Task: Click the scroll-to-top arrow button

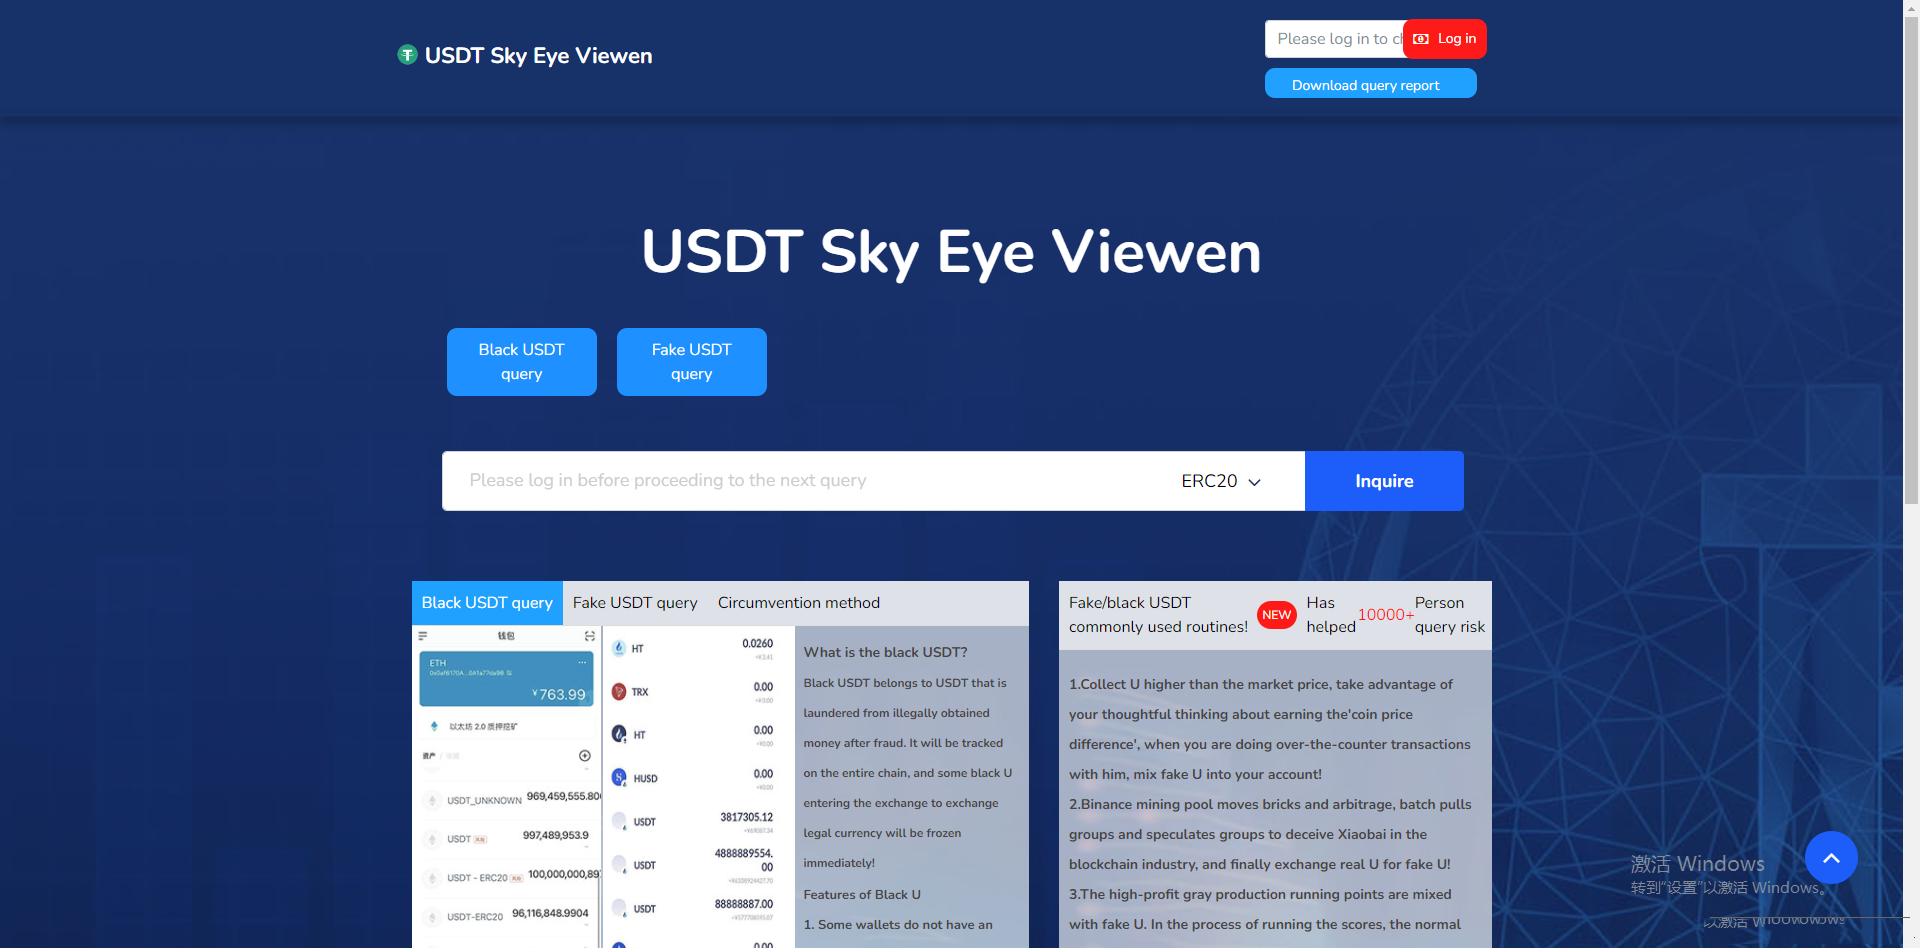Action: tap(1830, 857)
